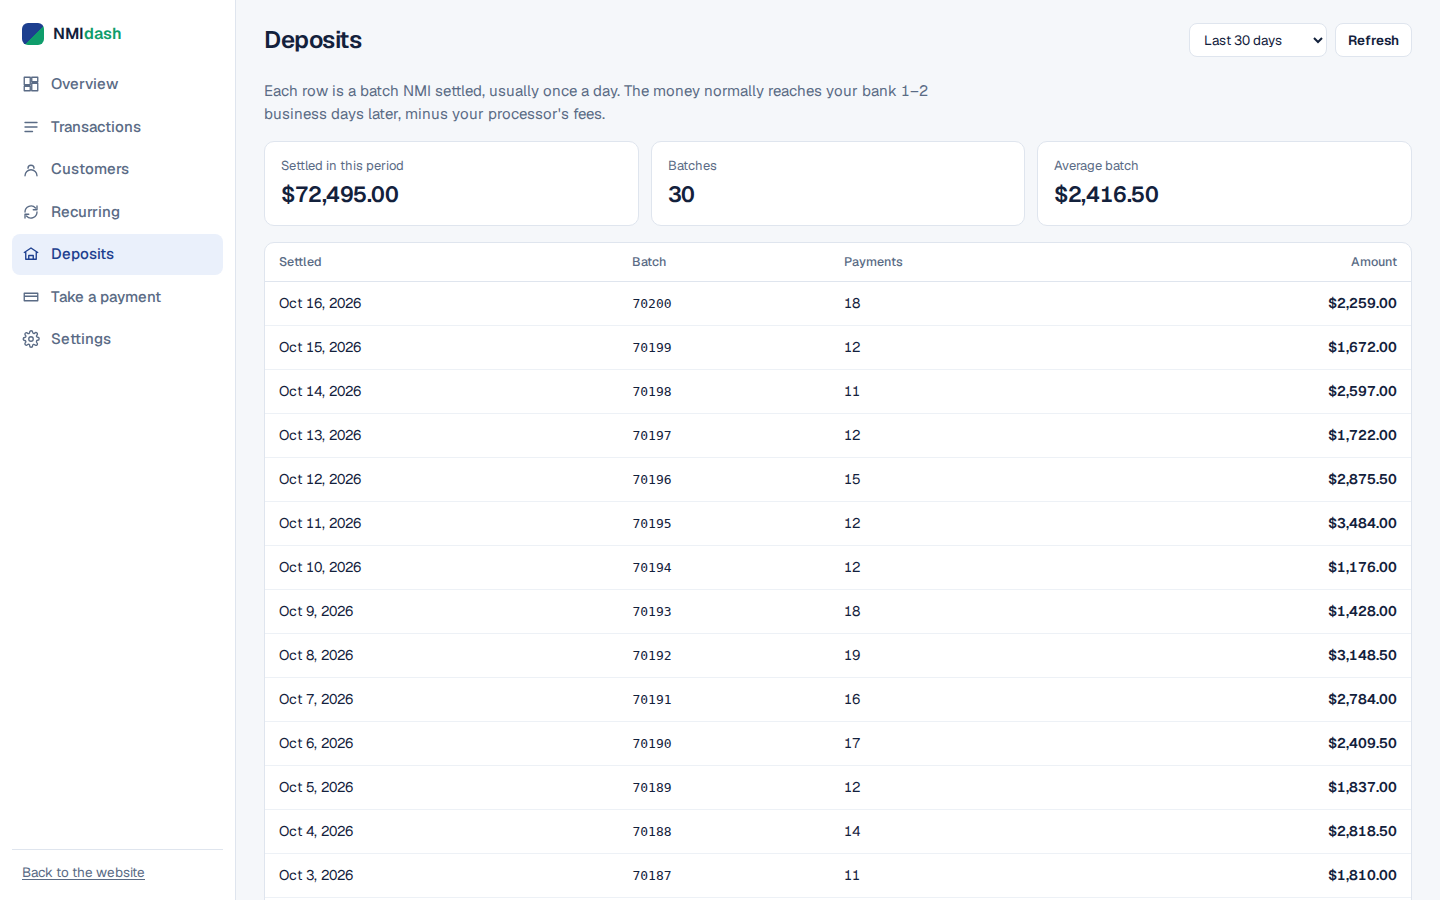
Task: Click amount $3,484.00
Action: tap(1362, 523)
